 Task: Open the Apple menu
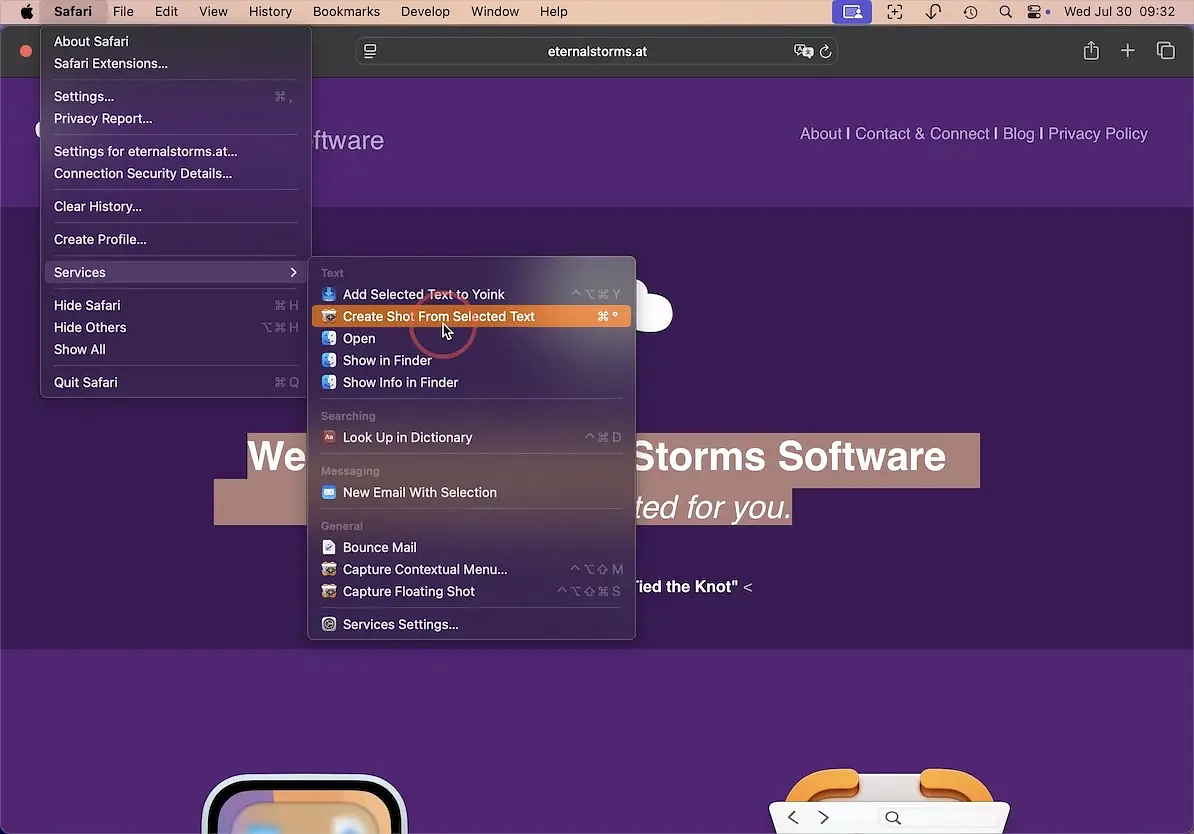pyautogui.click(x=27, y=12)
